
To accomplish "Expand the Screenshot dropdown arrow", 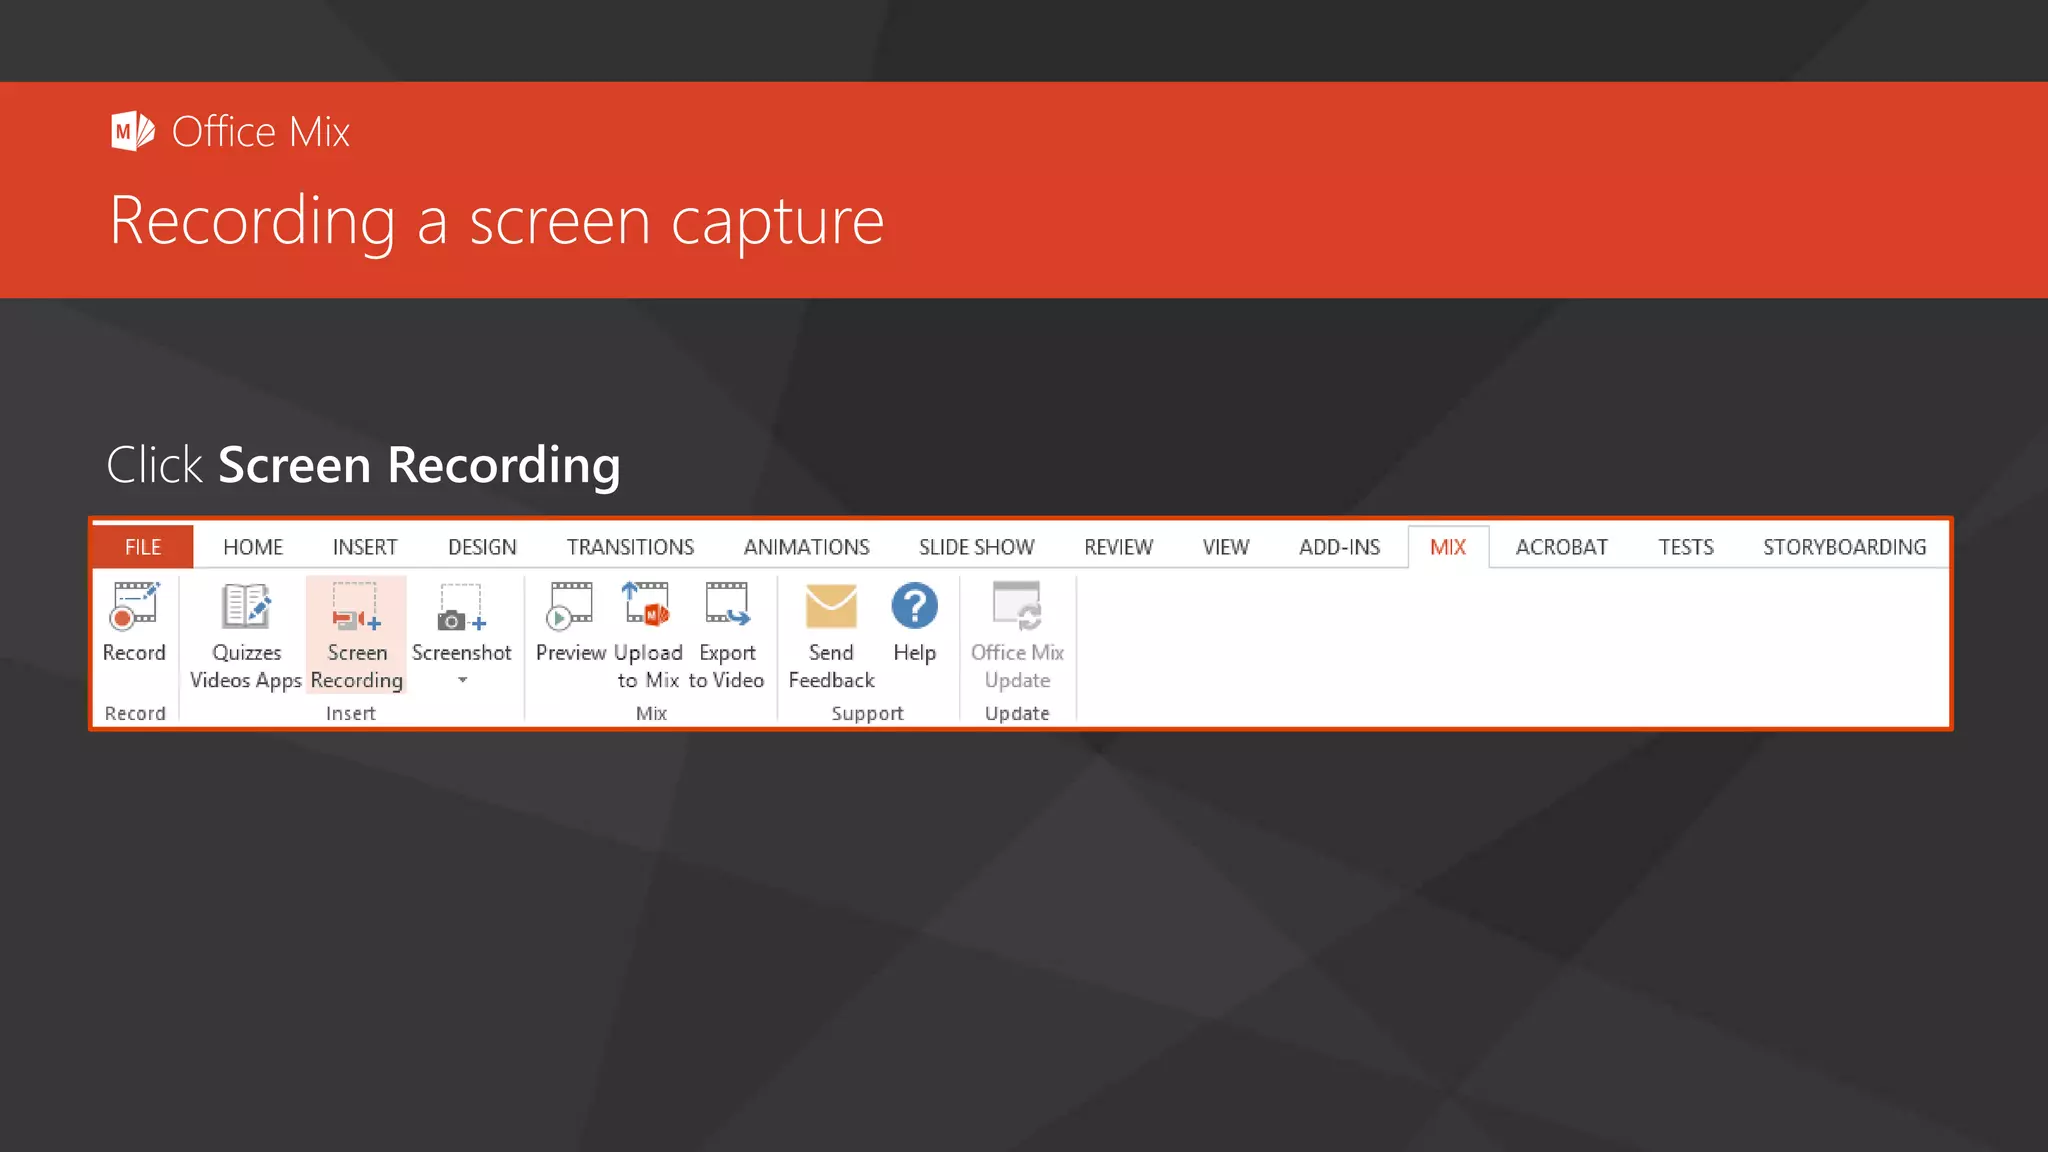I will (462, 680).
